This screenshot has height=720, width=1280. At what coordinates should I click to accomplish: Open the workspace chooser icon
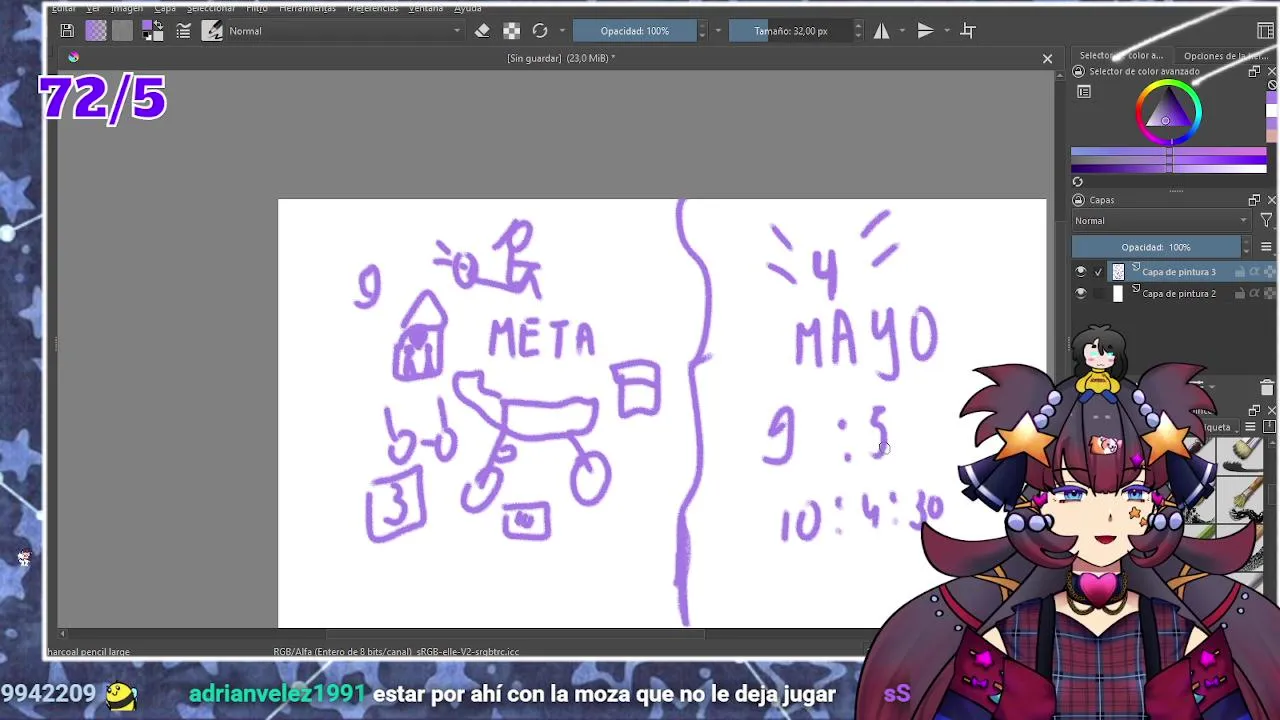click(x=1266, y=31)
